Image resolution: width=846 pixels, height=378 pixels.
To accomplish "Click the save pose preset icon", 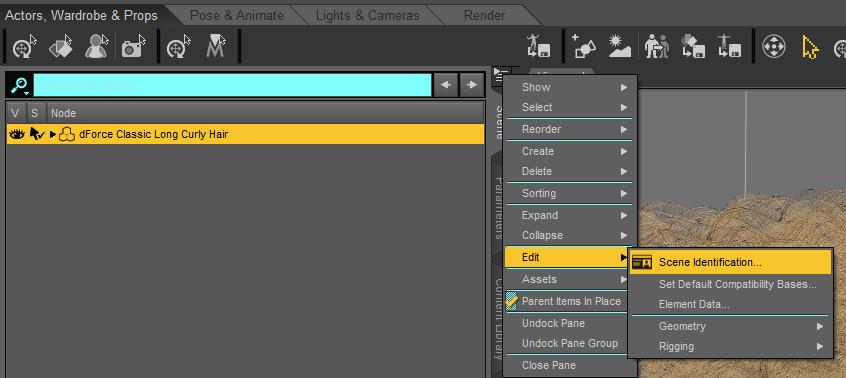I will click(538, 47).
